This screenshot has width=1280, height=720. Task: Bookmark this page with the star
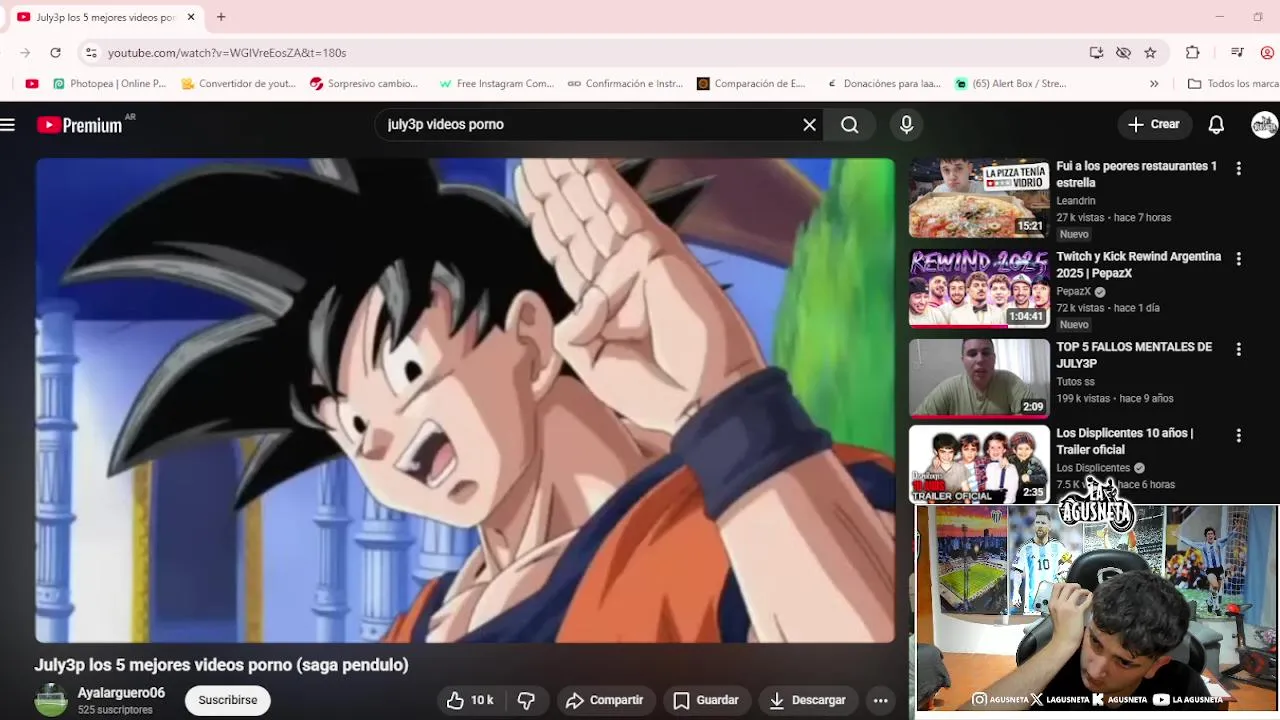[1150, 53]
